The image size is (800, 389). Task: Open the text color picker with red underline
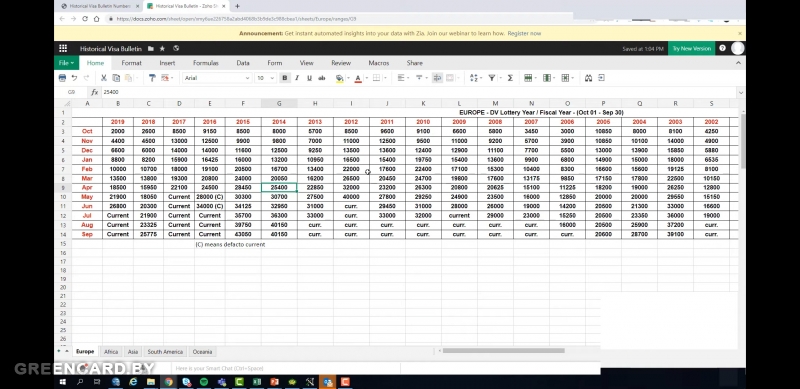(358, 78)
